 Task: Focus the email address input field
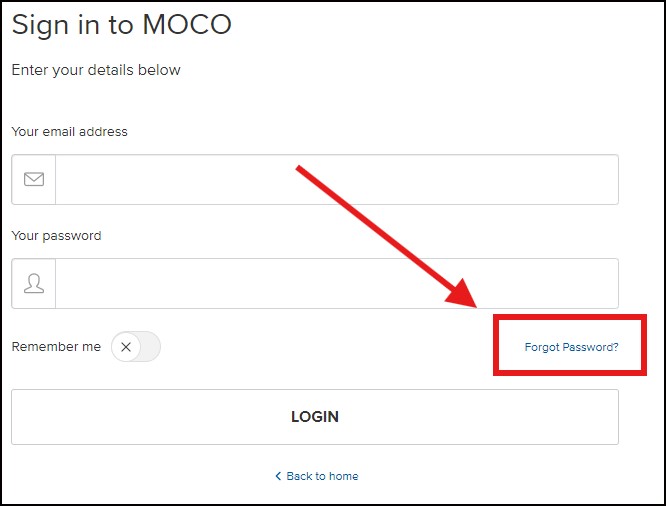click(336, 180)
